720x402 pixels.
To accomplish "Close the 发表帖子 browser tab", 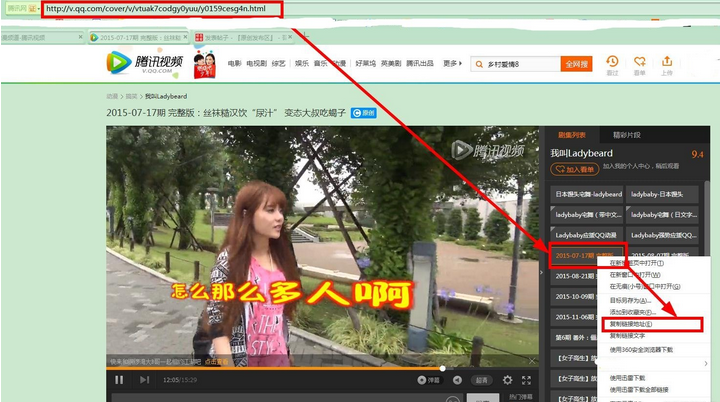I will coord(290,37).
